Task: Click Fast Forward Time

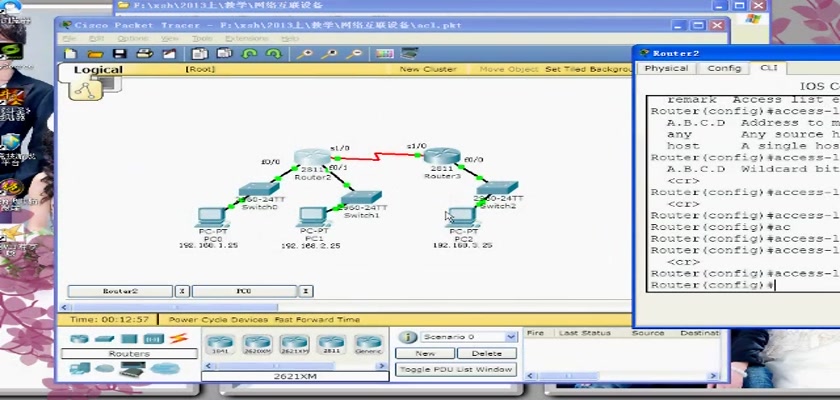Action: pos(317,320)
